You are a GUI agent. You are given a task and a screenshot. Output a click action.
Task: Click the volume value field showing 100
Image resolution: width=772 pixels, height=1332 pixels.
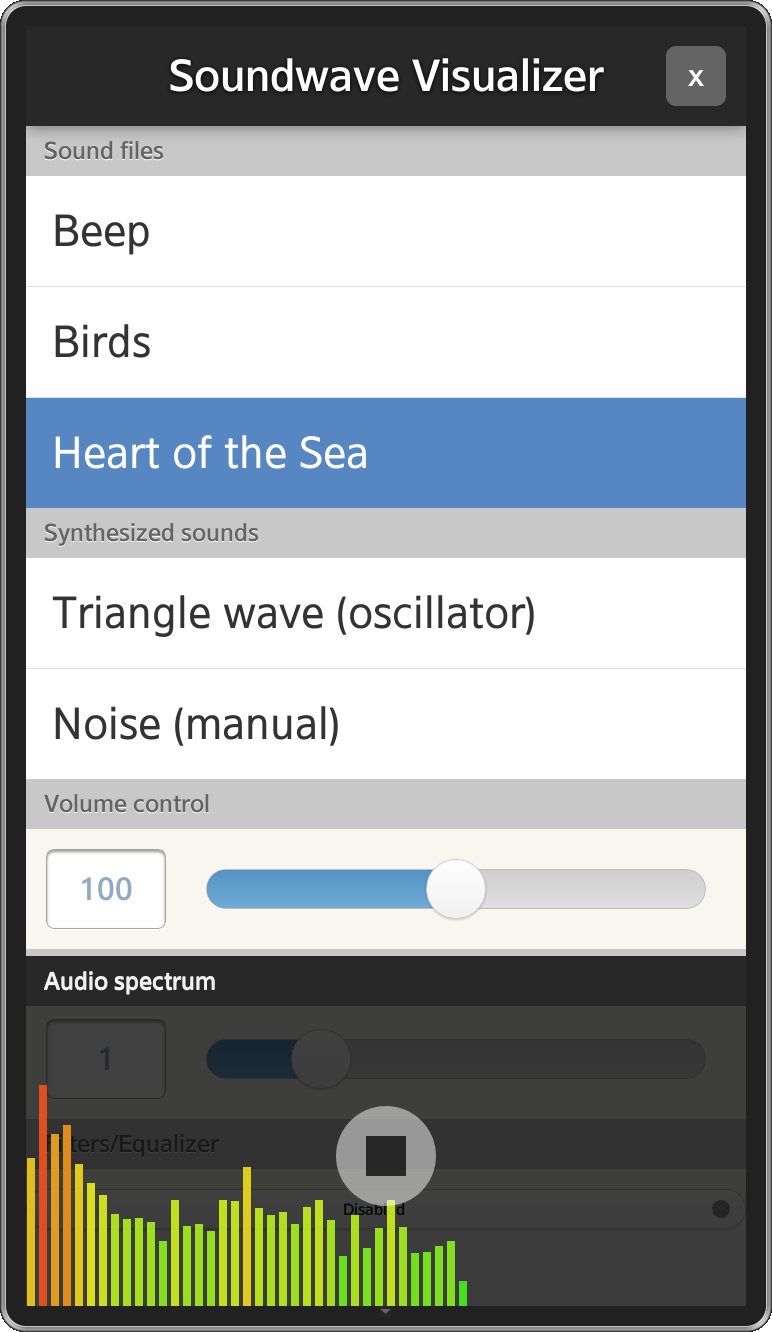point(106,889)
